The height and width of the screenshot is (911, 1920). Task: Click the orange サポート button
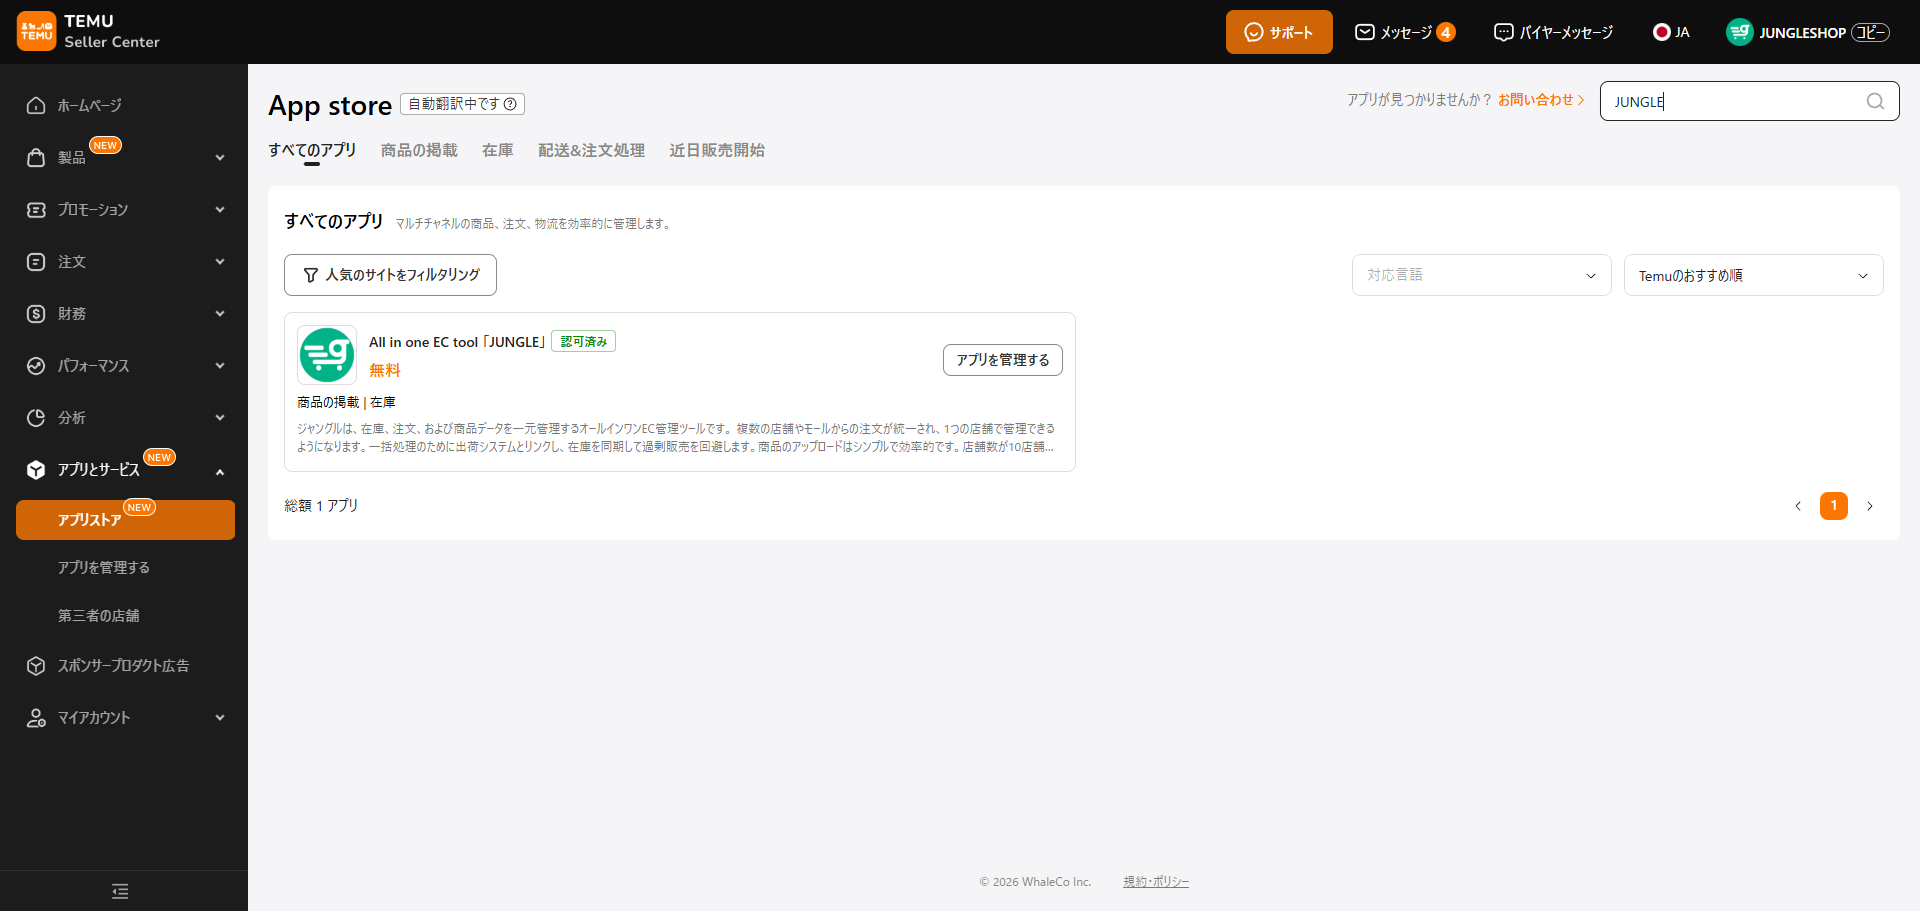[x=1278, y=32]
